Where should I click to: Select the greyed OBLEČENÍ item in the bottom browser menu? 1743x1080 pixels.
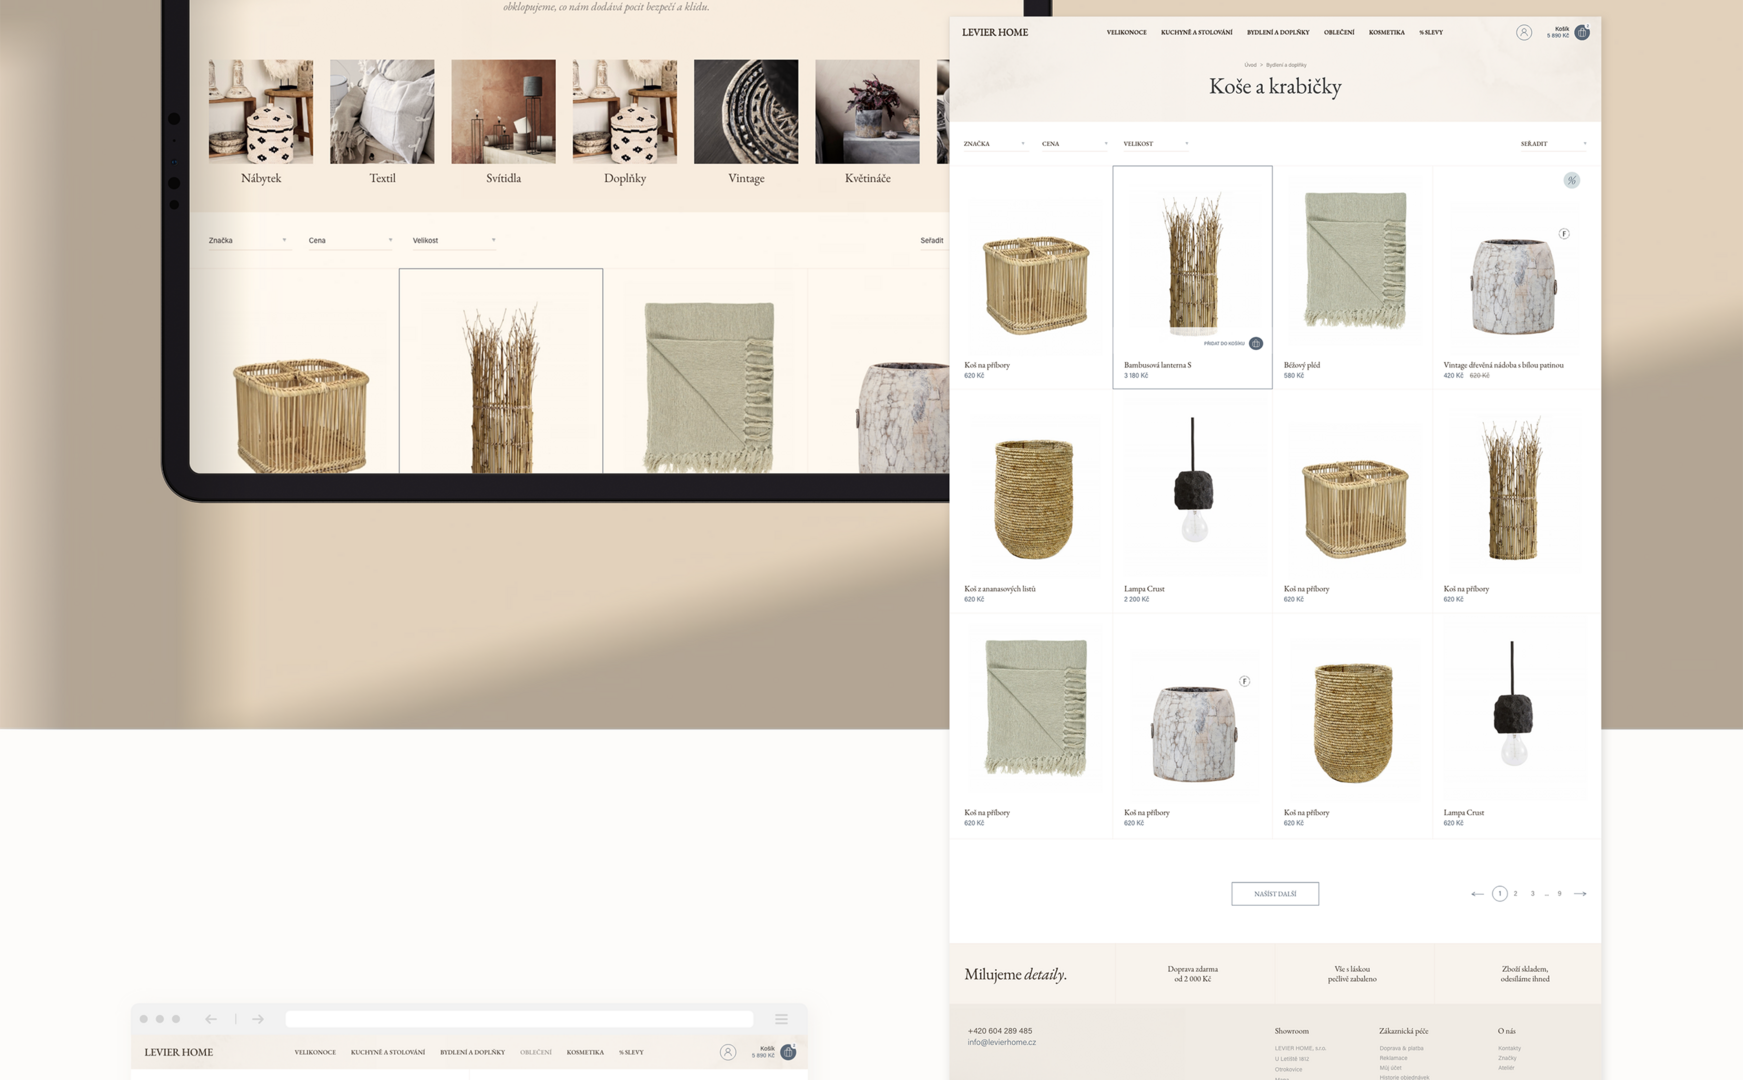coord(535,1052)
